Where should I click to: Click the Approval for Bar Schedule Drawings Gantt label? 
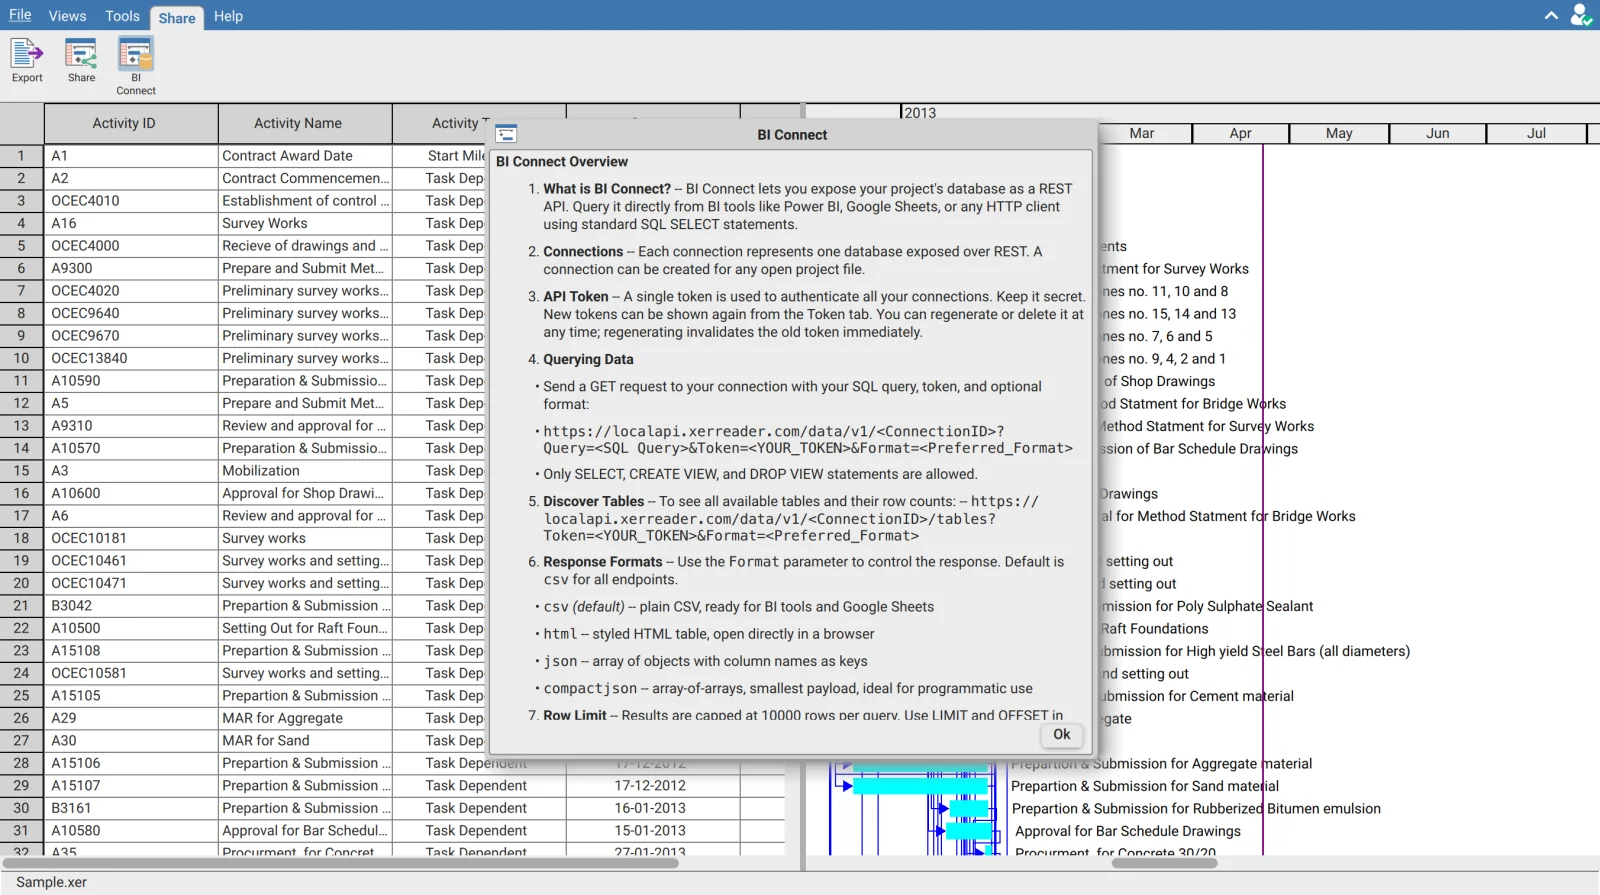point(1128,831)
